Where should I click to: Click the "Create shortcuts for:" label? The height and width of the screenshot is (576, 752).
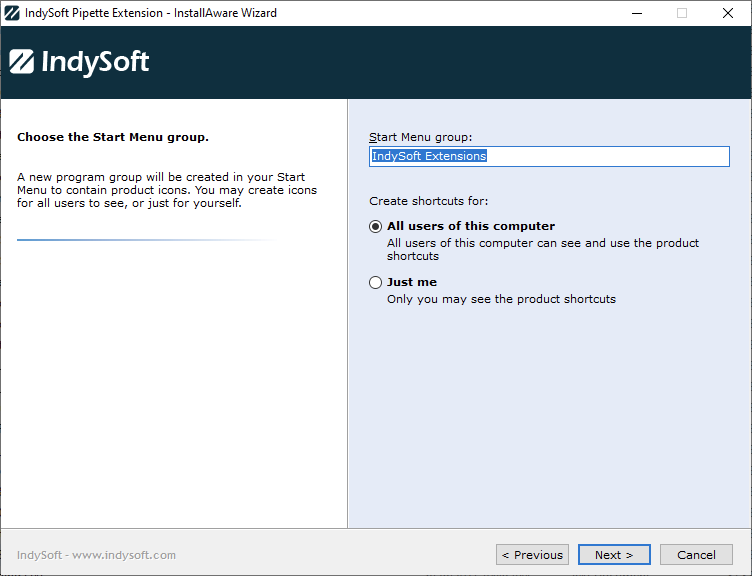tap(429, 201)
